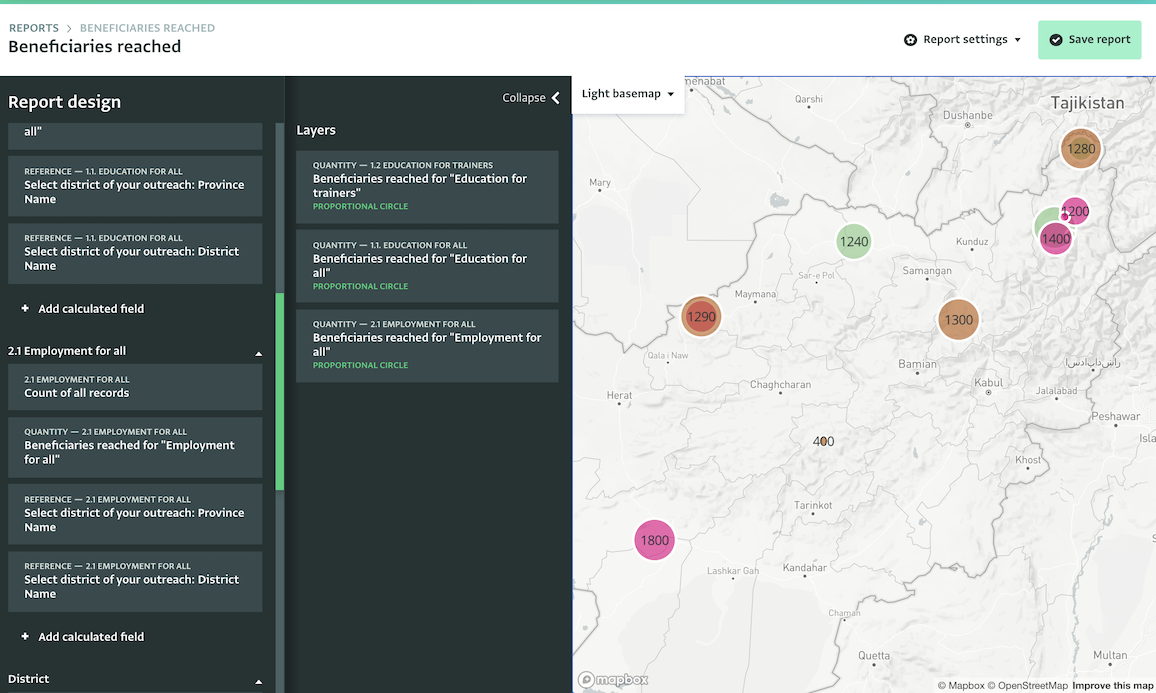Select the Education for all layer card
1156x693 pixels.
427,266
